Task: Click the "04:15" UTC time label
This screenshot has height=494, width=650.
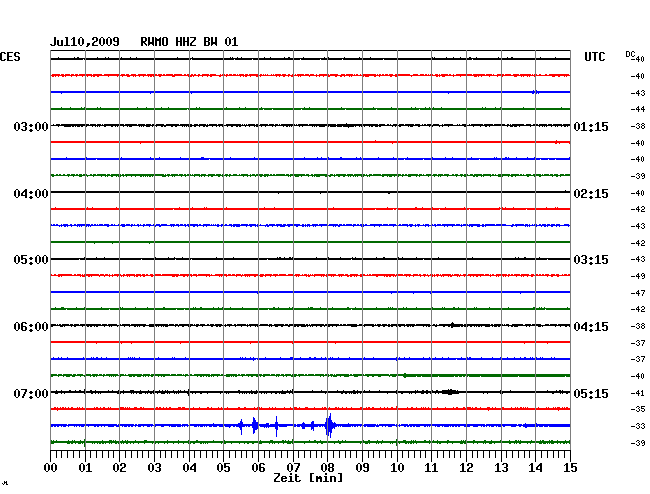Action: click(591, 327)
